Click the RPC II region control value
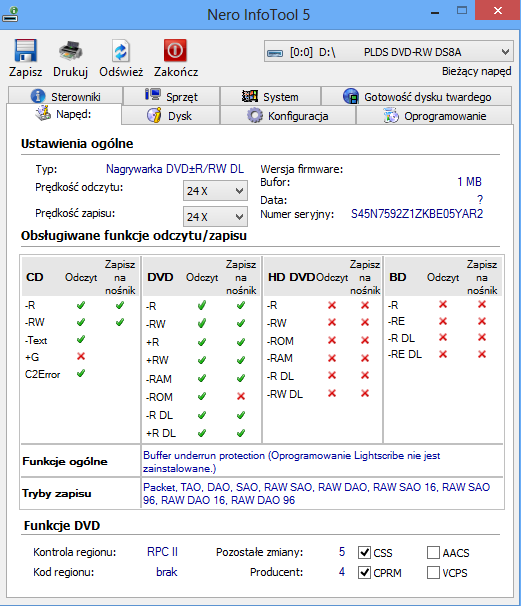The width and height of the screenshot is (521, 606). [x=162, y=552]
